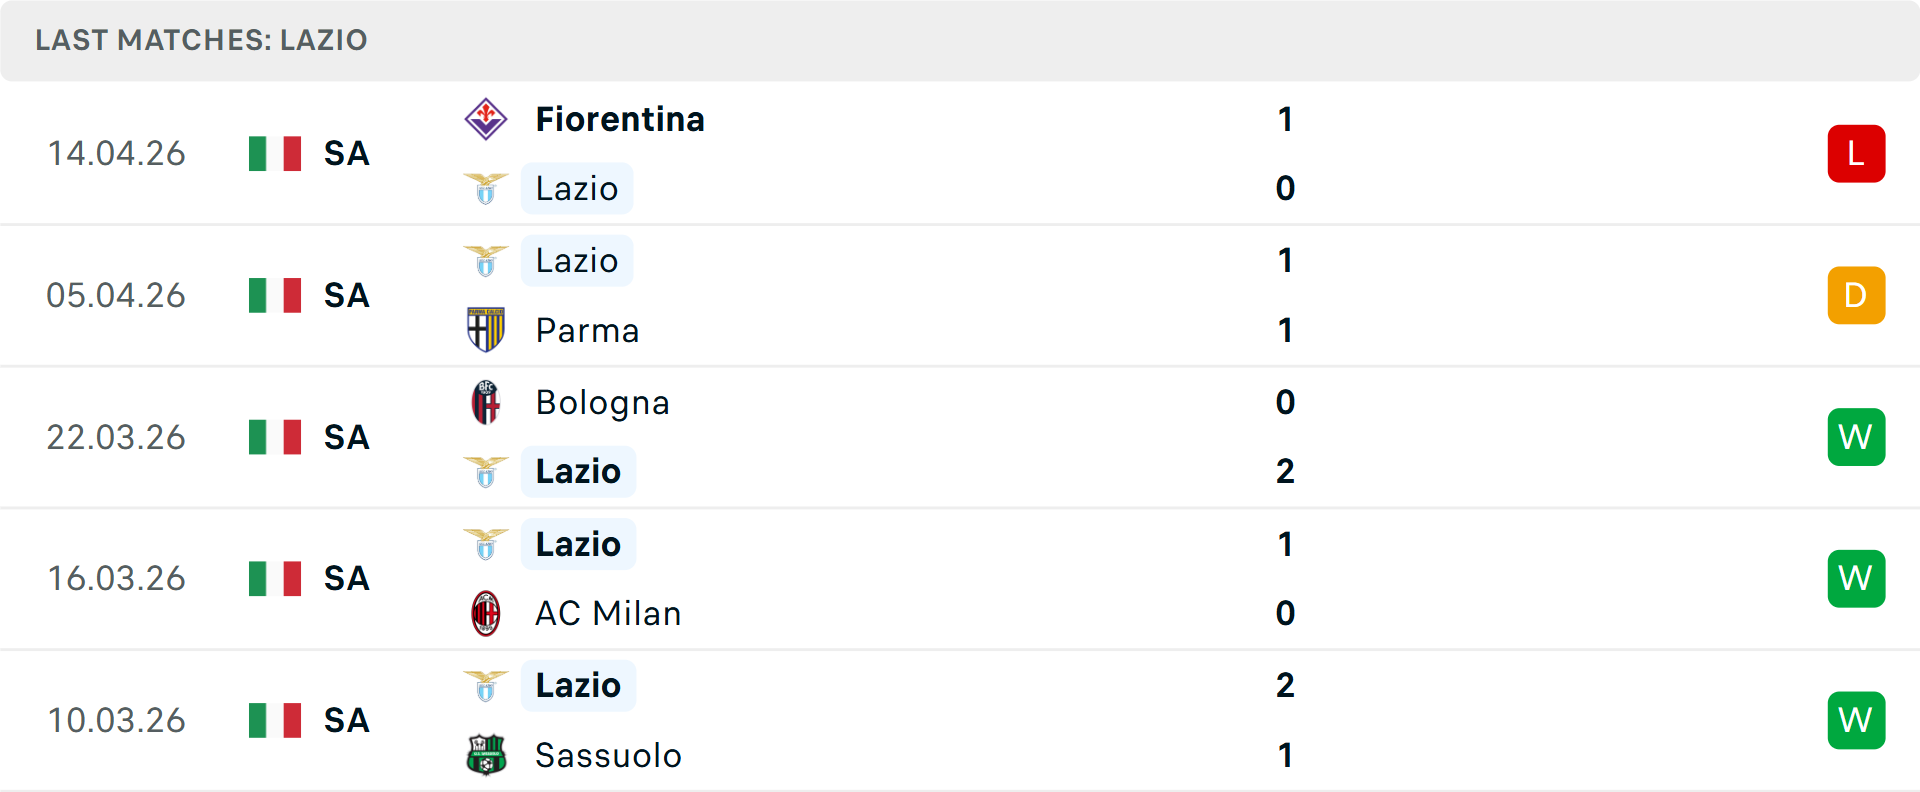Click the orange D draw badge
The height and width of the screenshot is (792, 1920).
tap(1856, 295)
